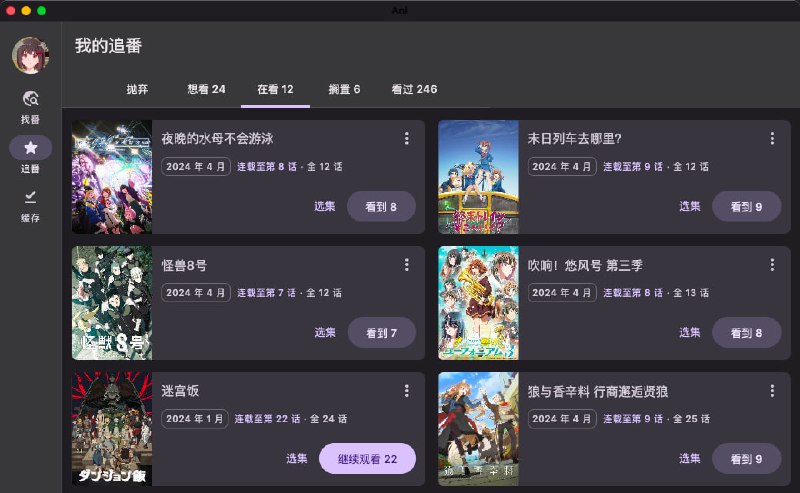Click the title 夜晚的水母不会游泳
Screen dimensions: 800x493
pyautogui.click(x=217, y=138)
